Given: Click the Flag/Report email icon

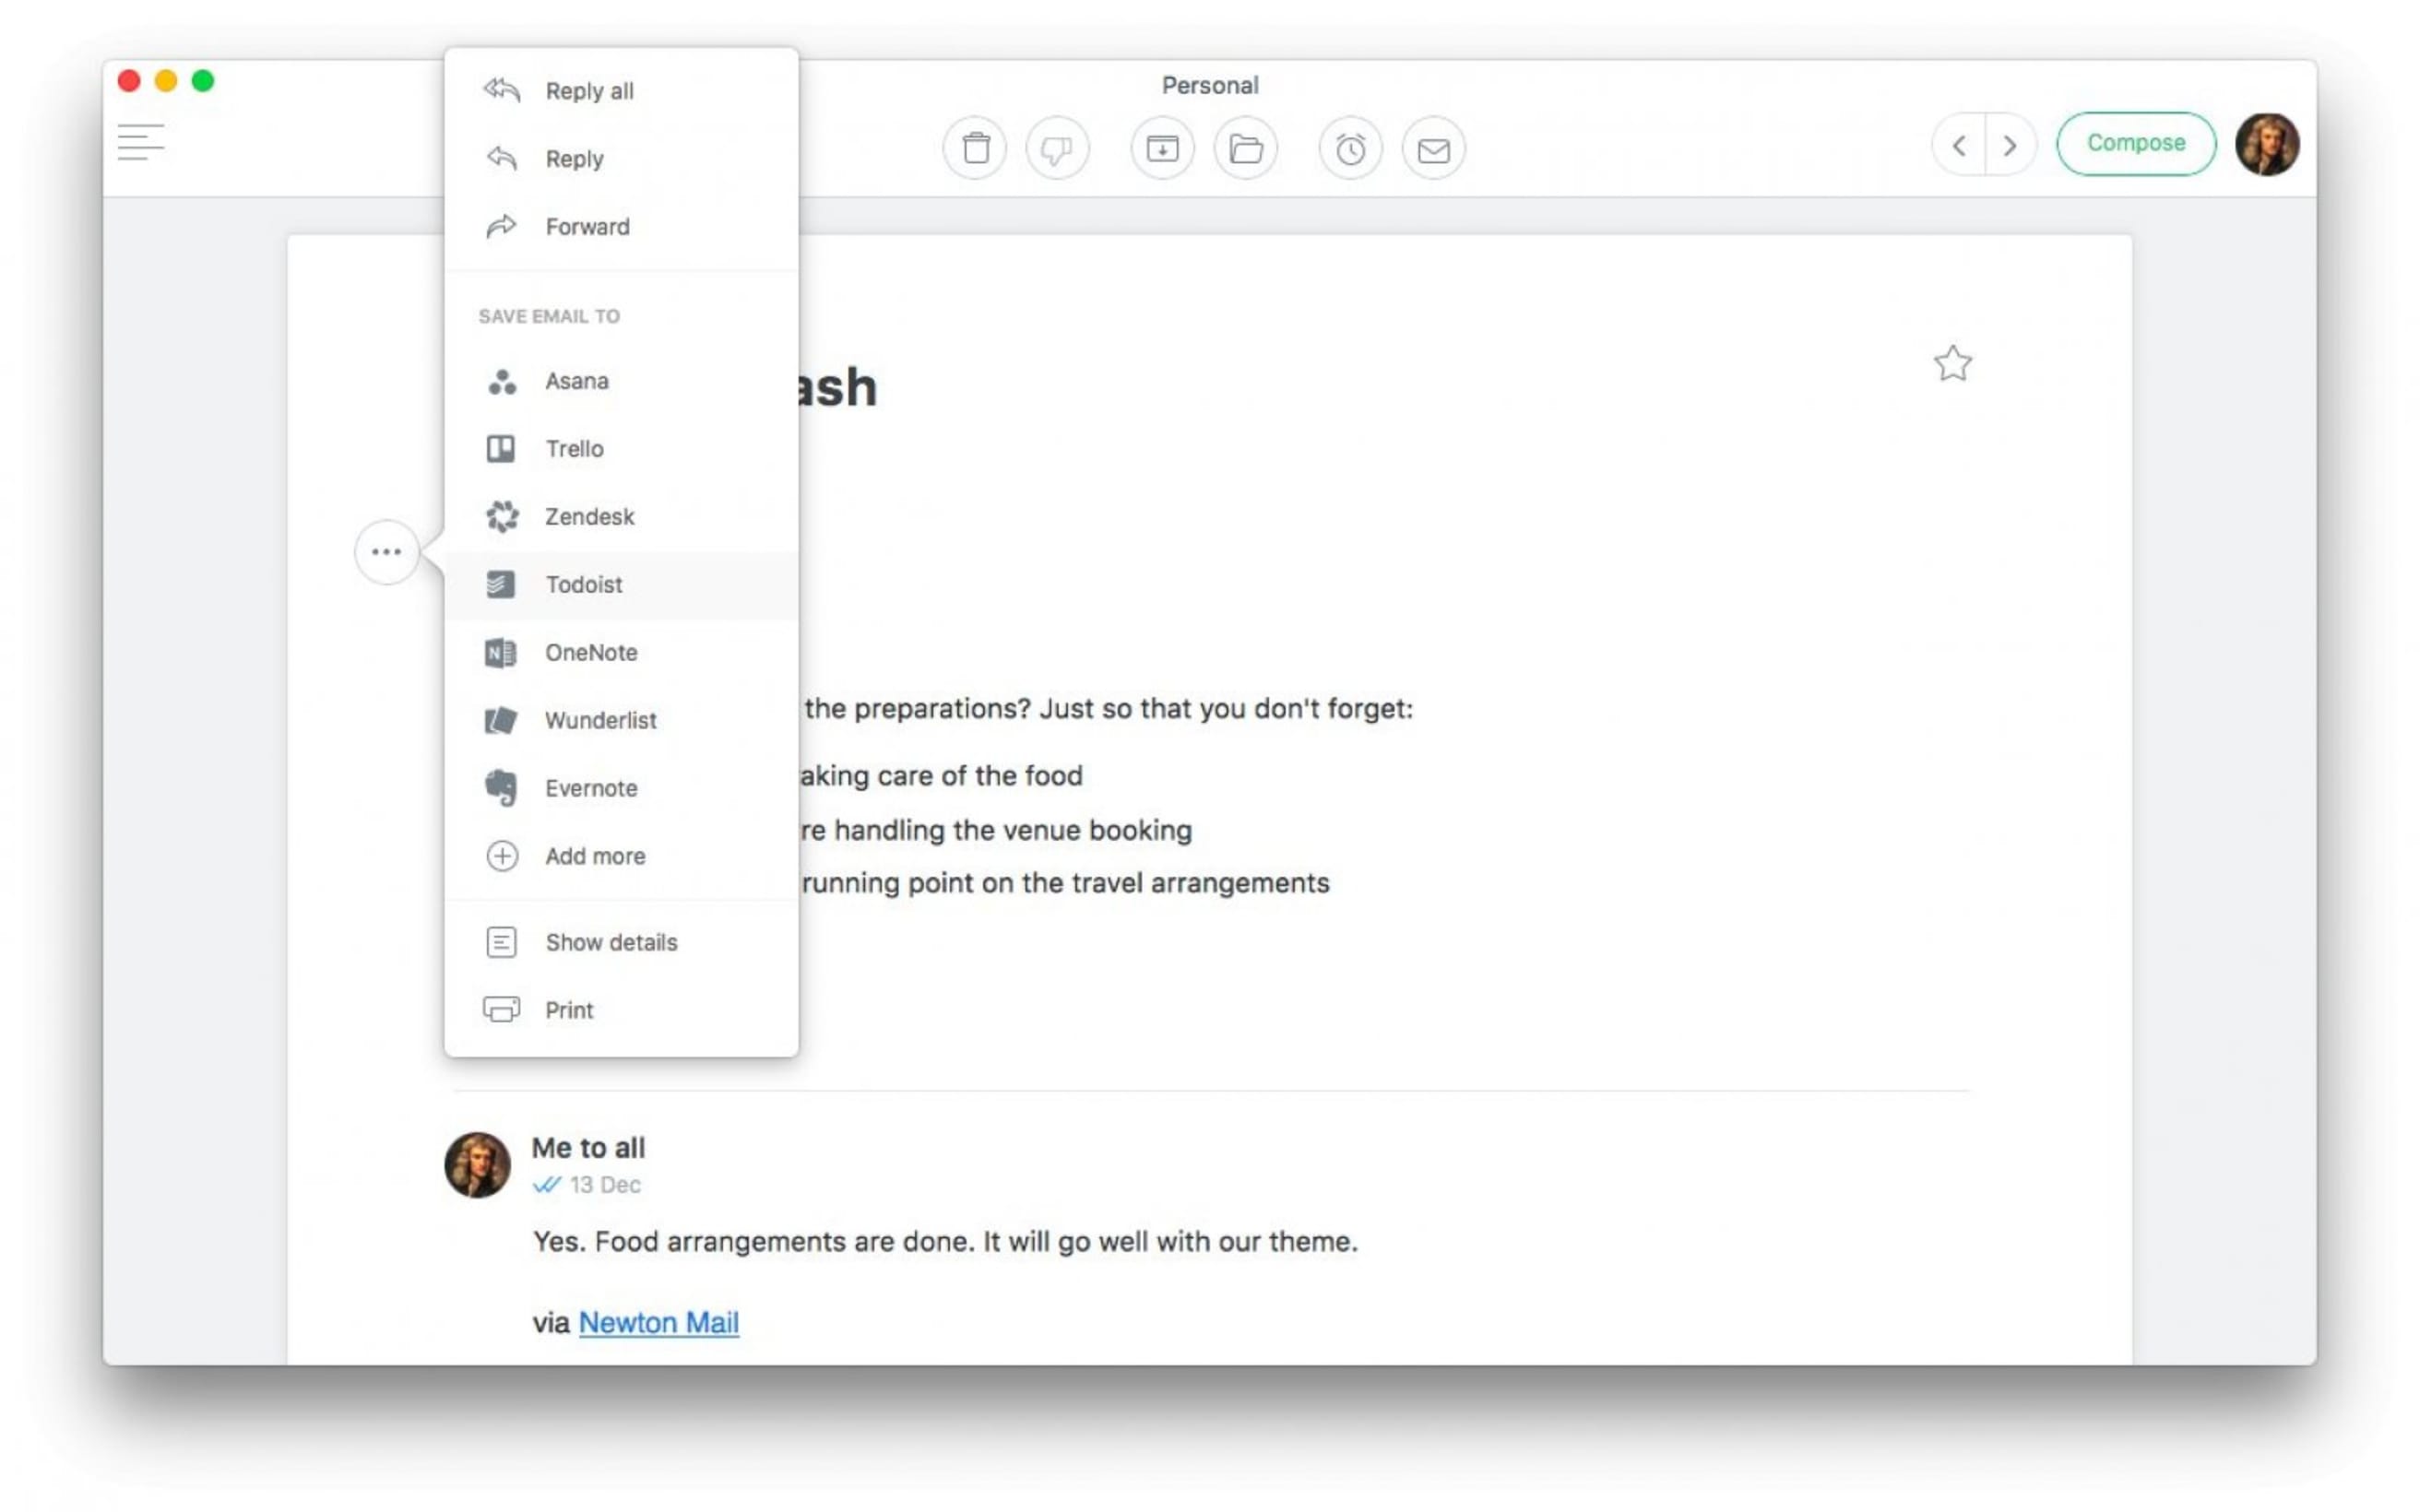Looking at the screenshot, I should pos(1060,147).
